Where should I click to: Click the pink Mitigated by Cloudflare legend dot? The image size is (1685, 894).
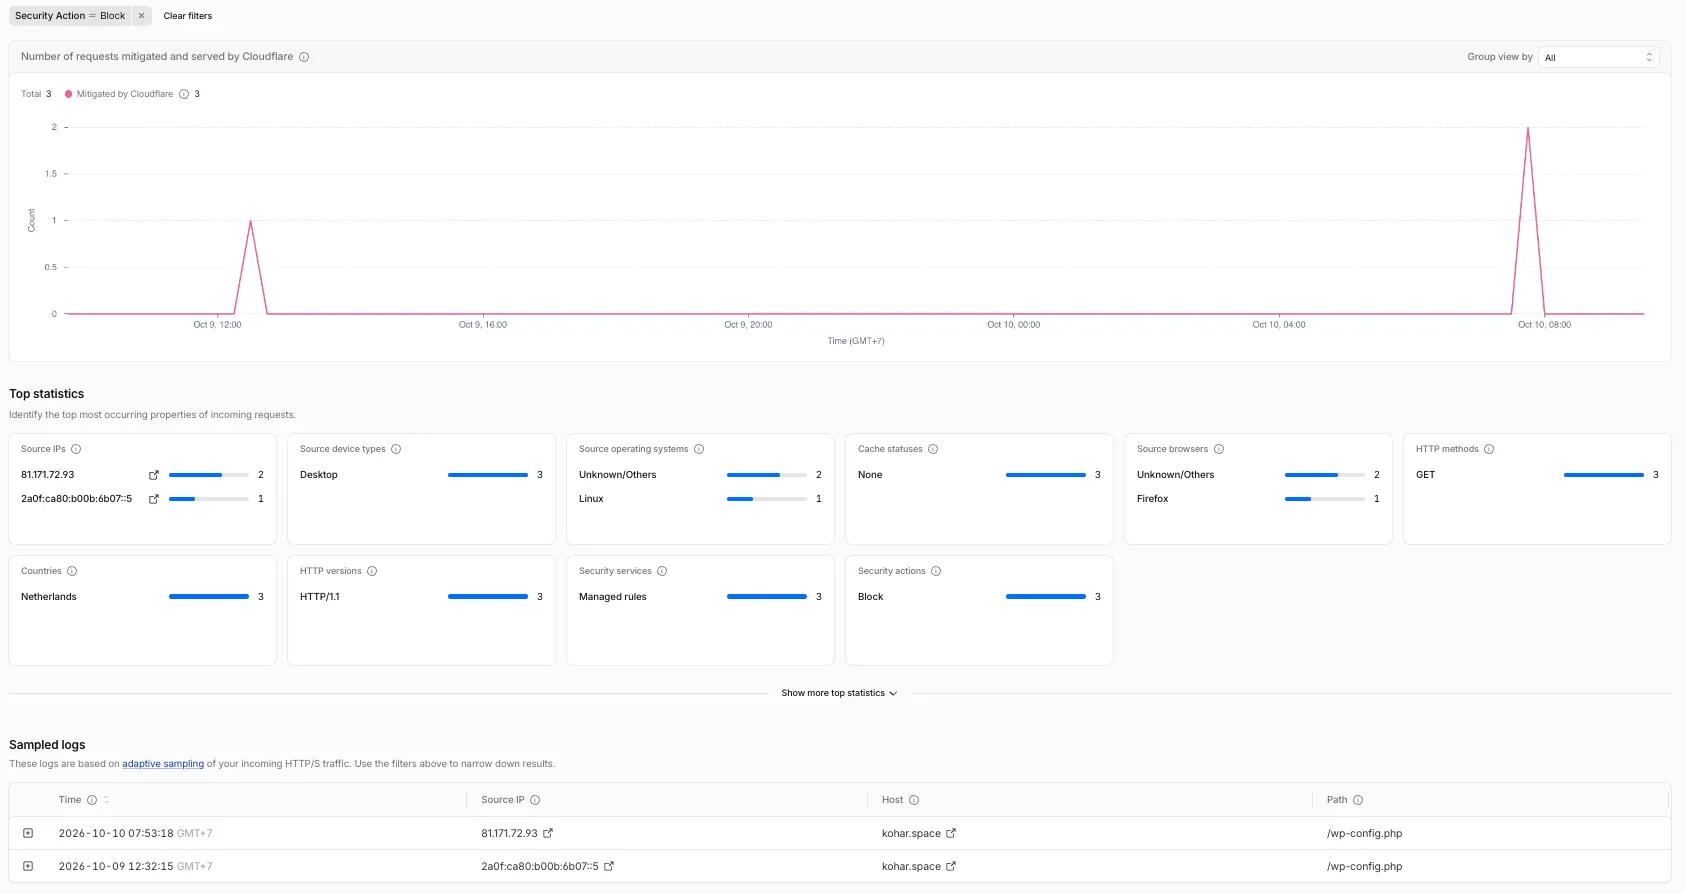(68, 94)
